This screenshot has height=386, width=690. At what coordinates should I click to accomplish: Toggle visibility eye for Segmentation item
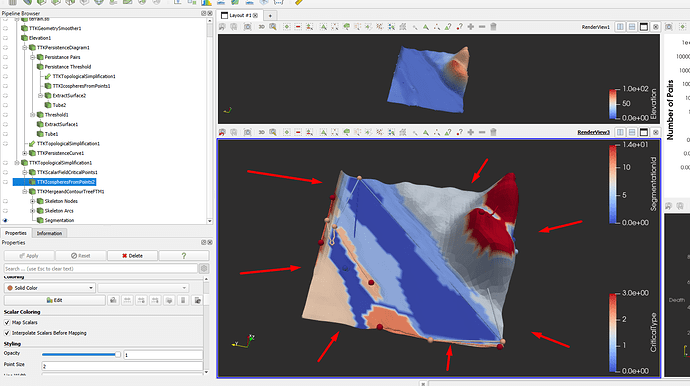tap(5, 221)
